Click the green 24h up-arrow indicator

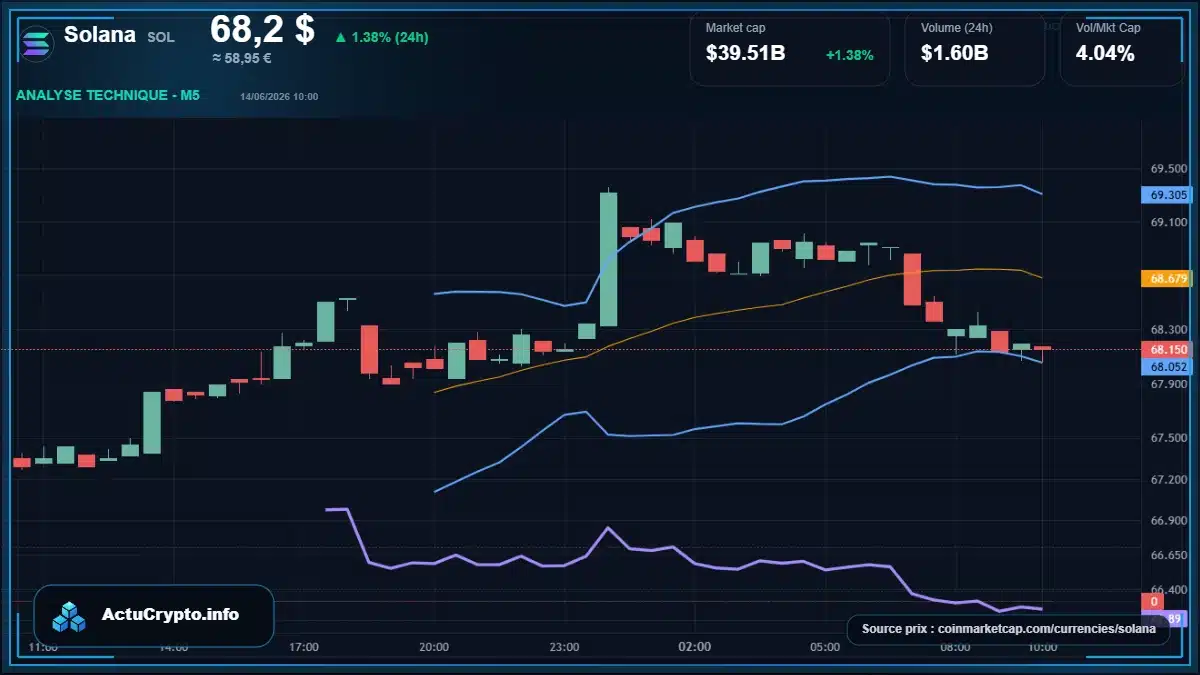[x=340, y=37]
